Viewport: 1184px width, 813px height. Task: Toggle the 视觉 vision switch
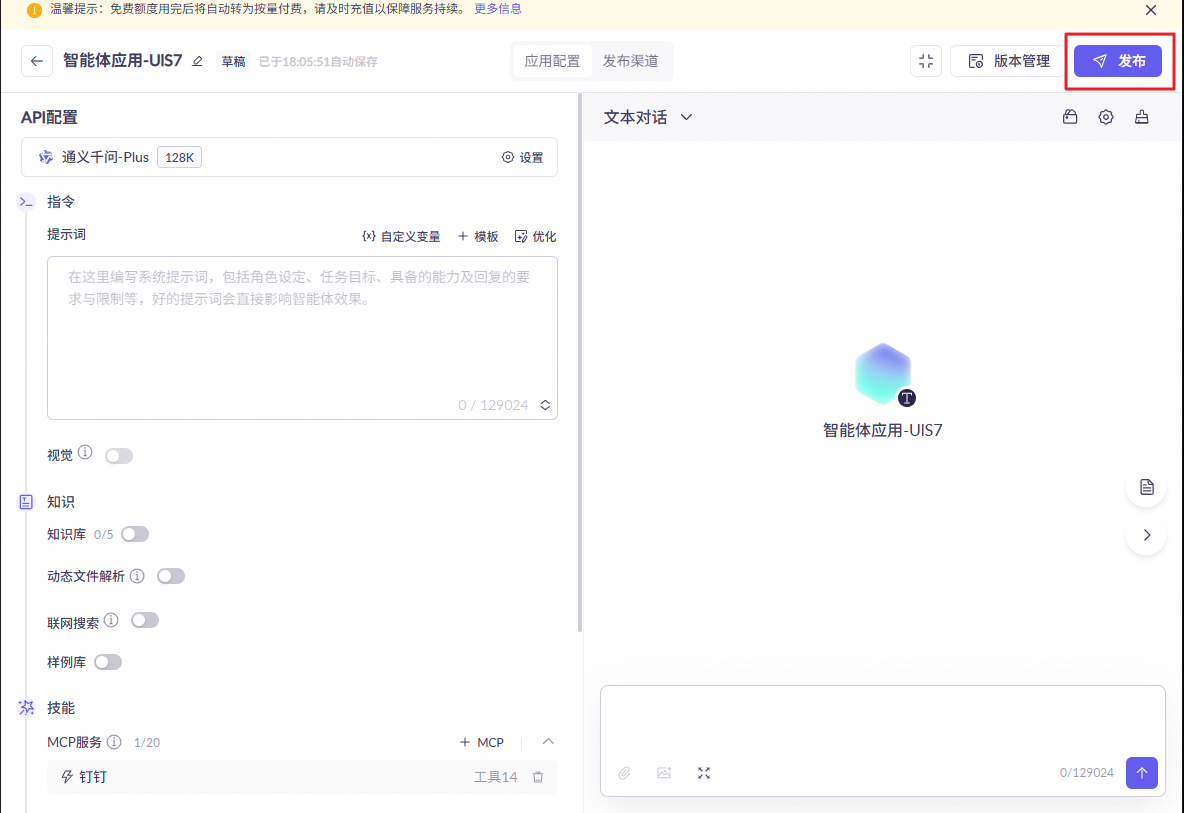[119, 456]
